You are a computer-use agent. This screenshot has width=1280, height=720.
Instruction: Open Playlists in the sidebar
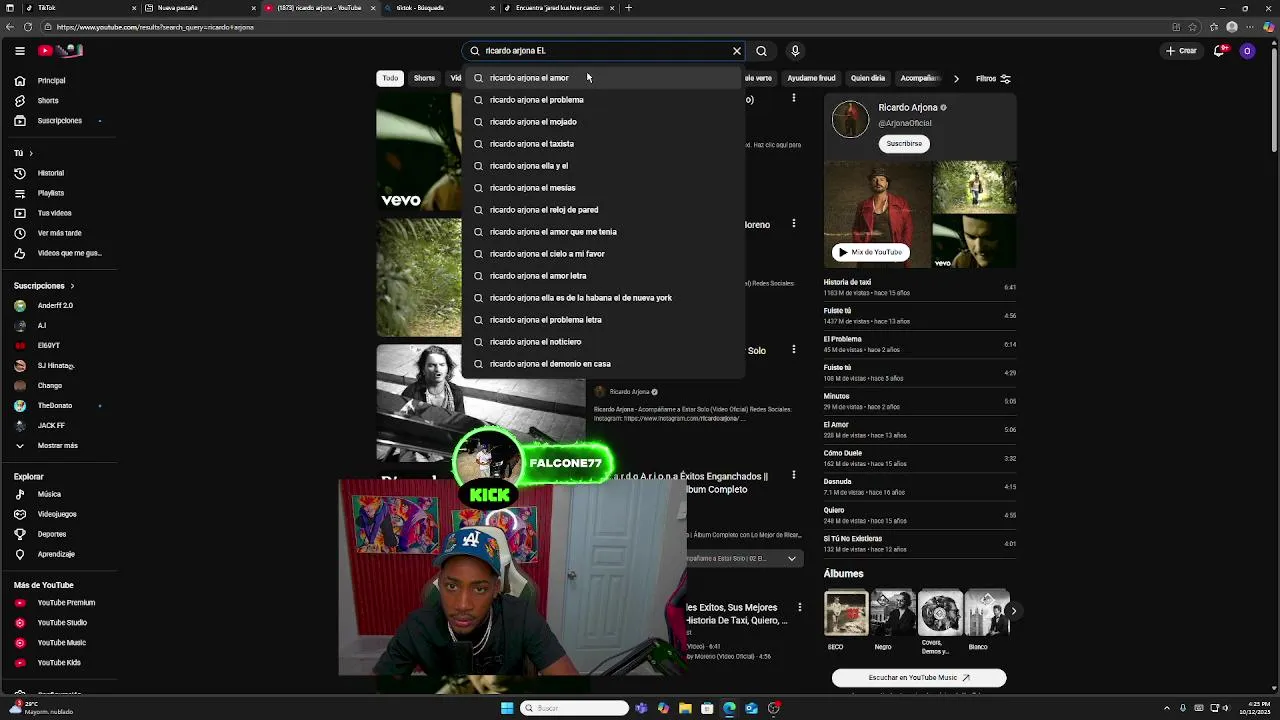coord(50,193)
